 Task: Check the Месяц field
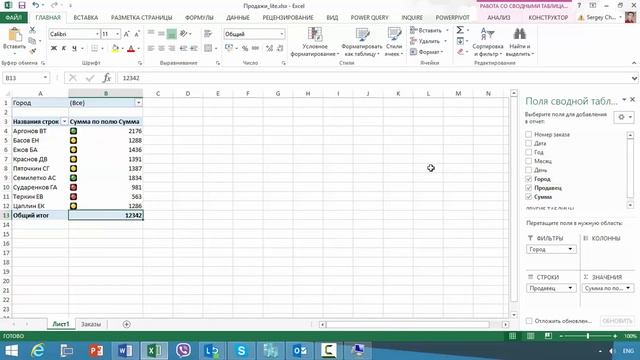coord(529,161)
